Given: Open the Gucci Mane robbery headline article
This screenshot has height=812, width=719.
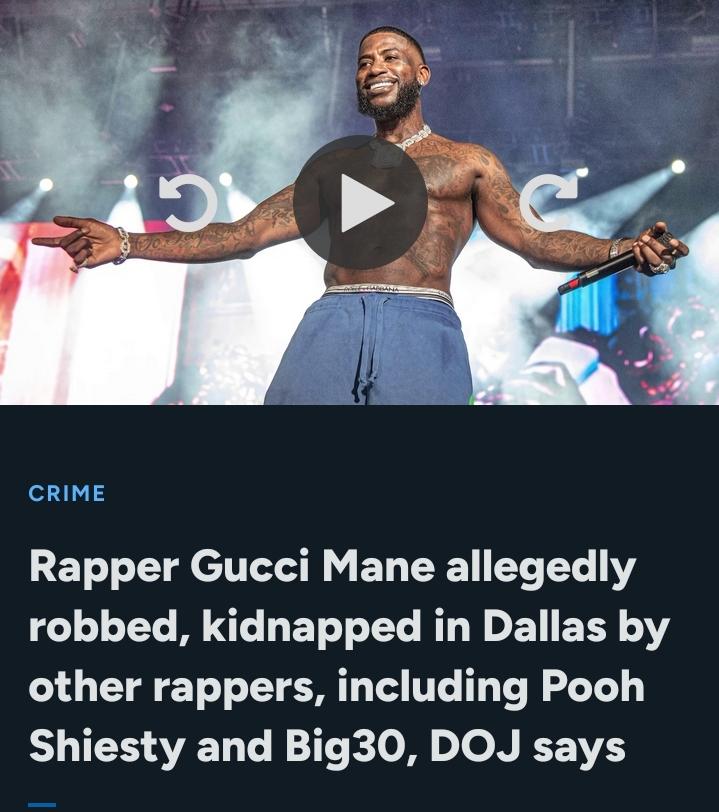Looking at the screenshot, I should click(x=350, y=656).
